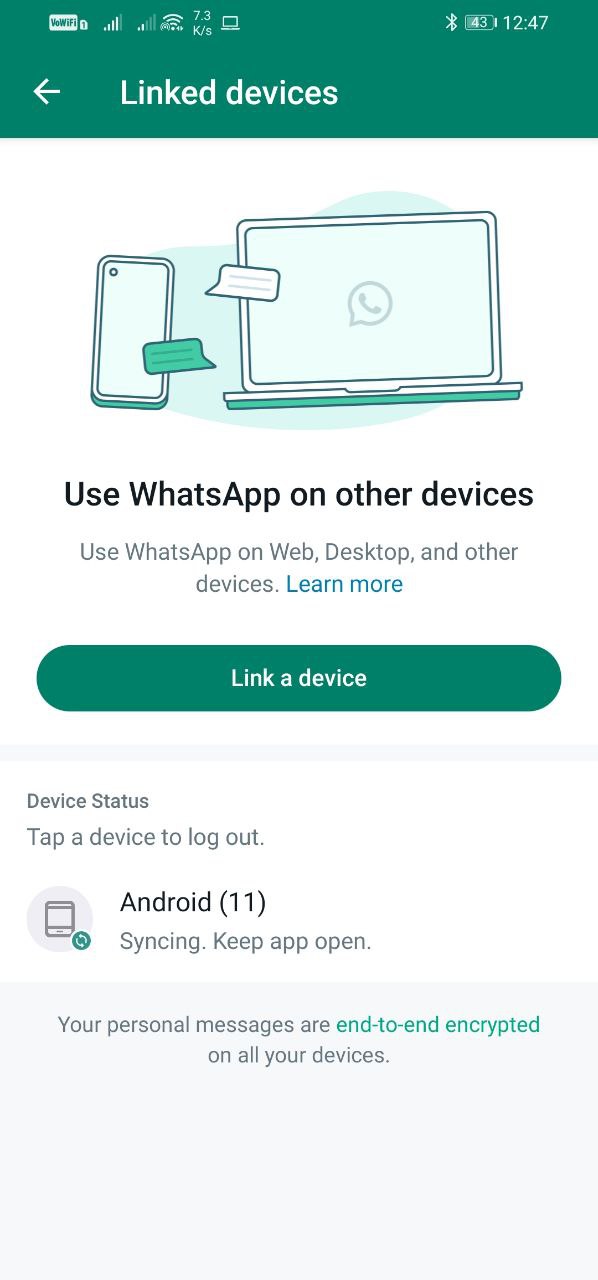The height and width of the screenshot is (1280, 598).
Task: Select the Android (11) device entry
Action: pos(299,920)
